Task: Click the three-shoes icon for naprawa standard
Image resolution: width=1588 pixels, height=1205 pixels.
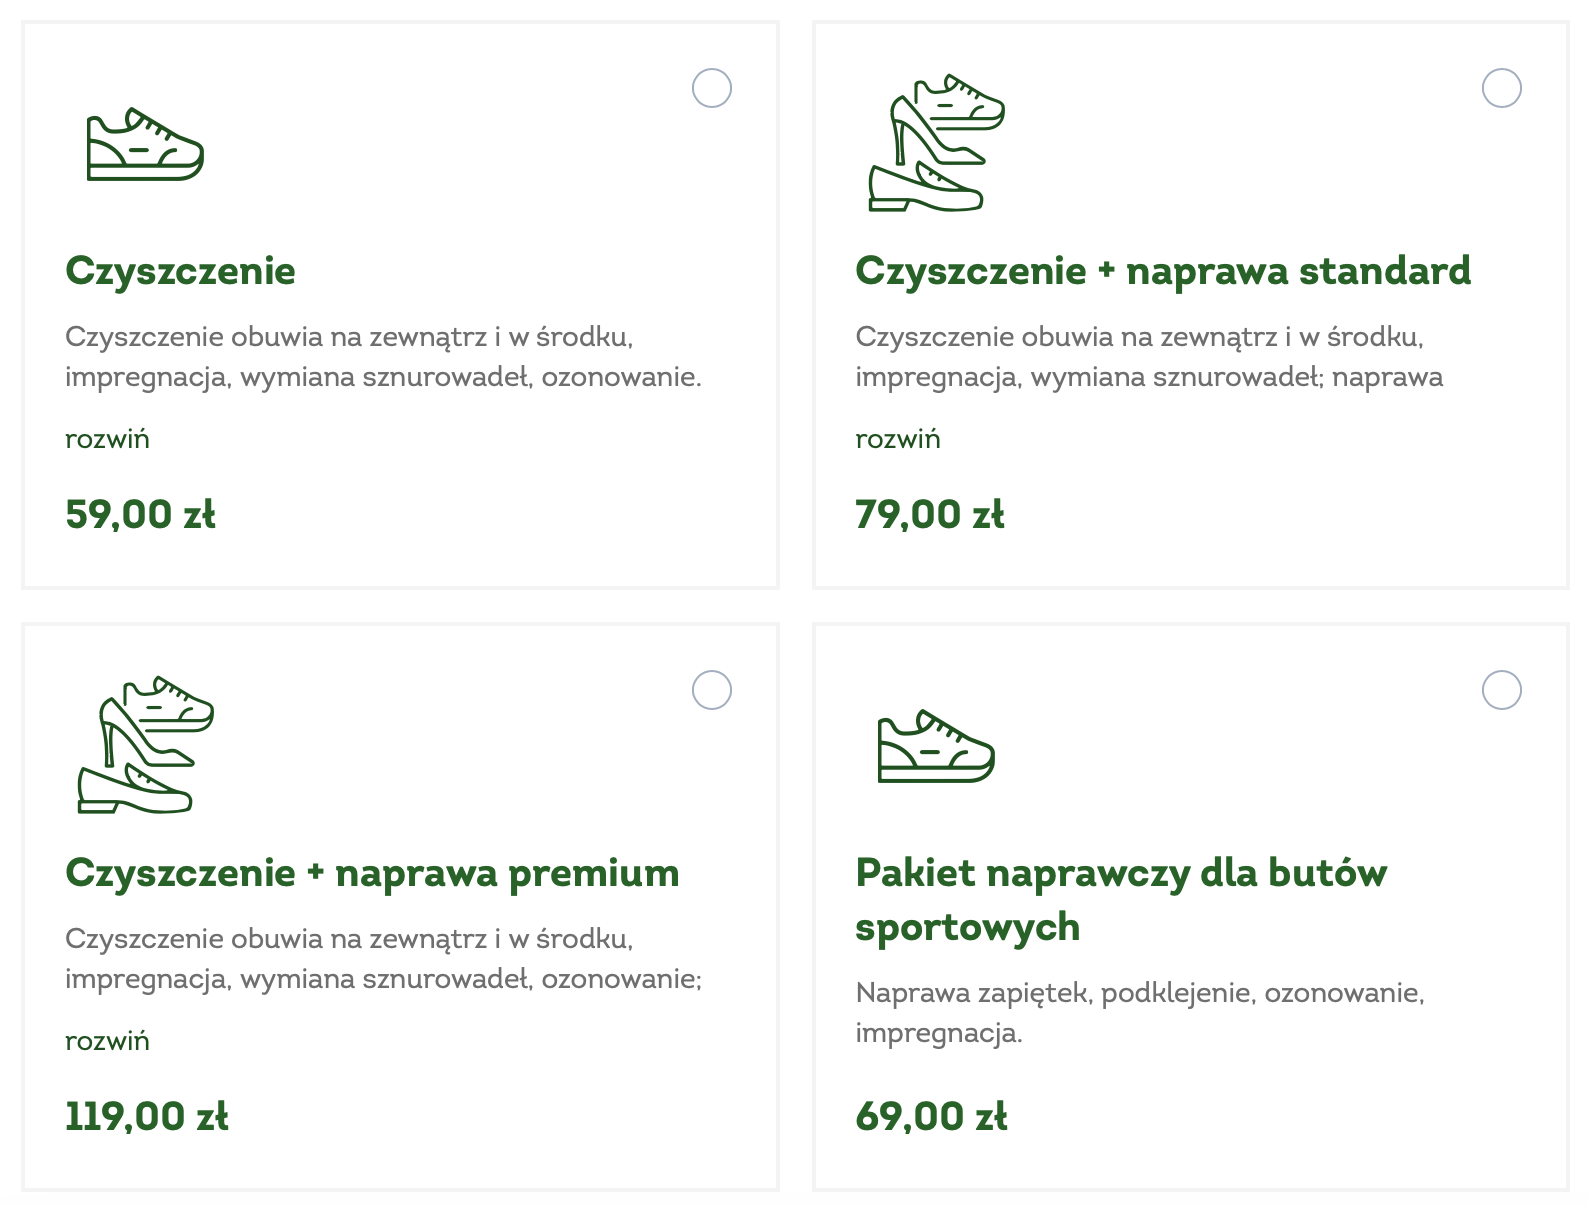Action: 936,143
